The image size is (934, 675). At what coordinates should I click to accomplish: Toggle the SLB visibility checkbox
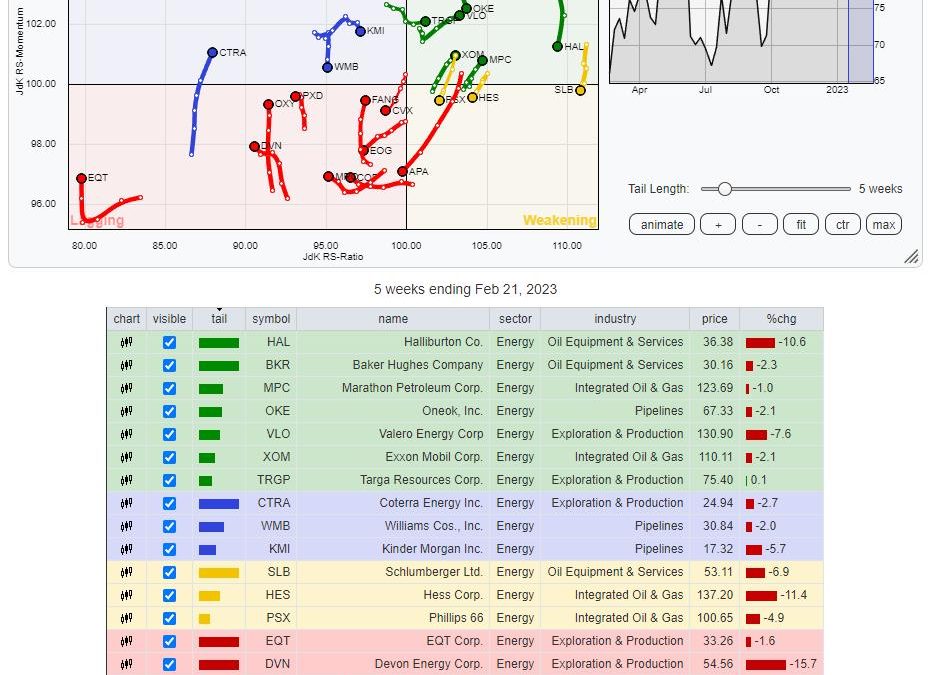[169, 573]
